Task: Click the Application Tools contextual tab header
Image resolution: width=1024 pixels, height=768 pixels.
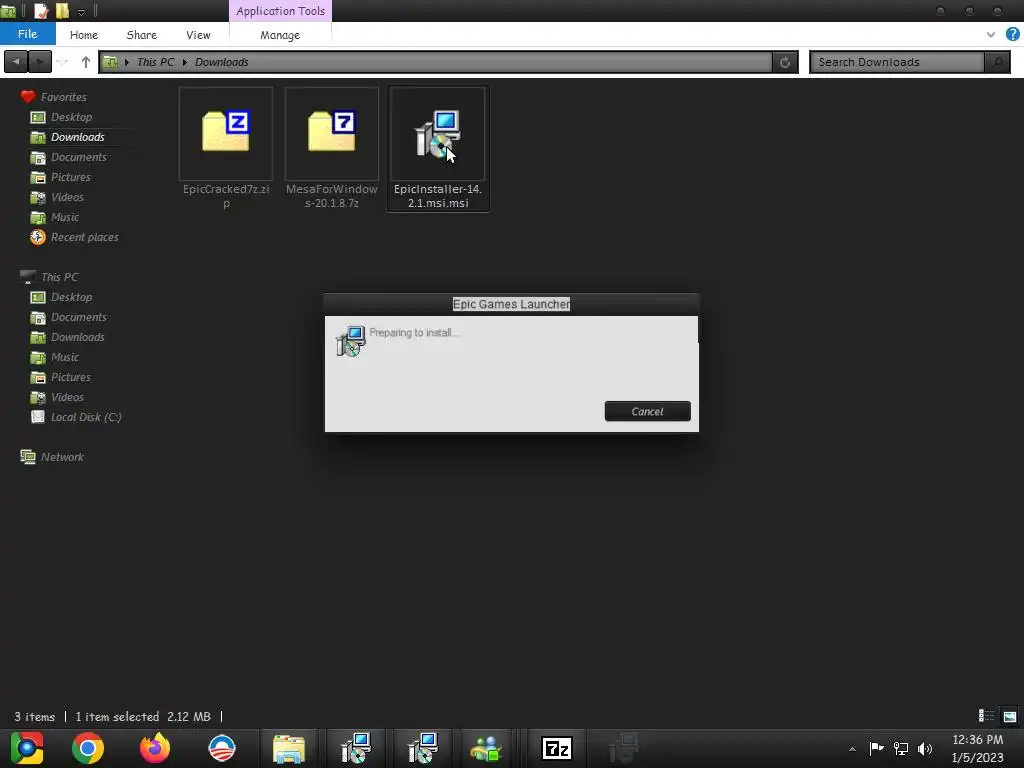Action: (280, 11)
